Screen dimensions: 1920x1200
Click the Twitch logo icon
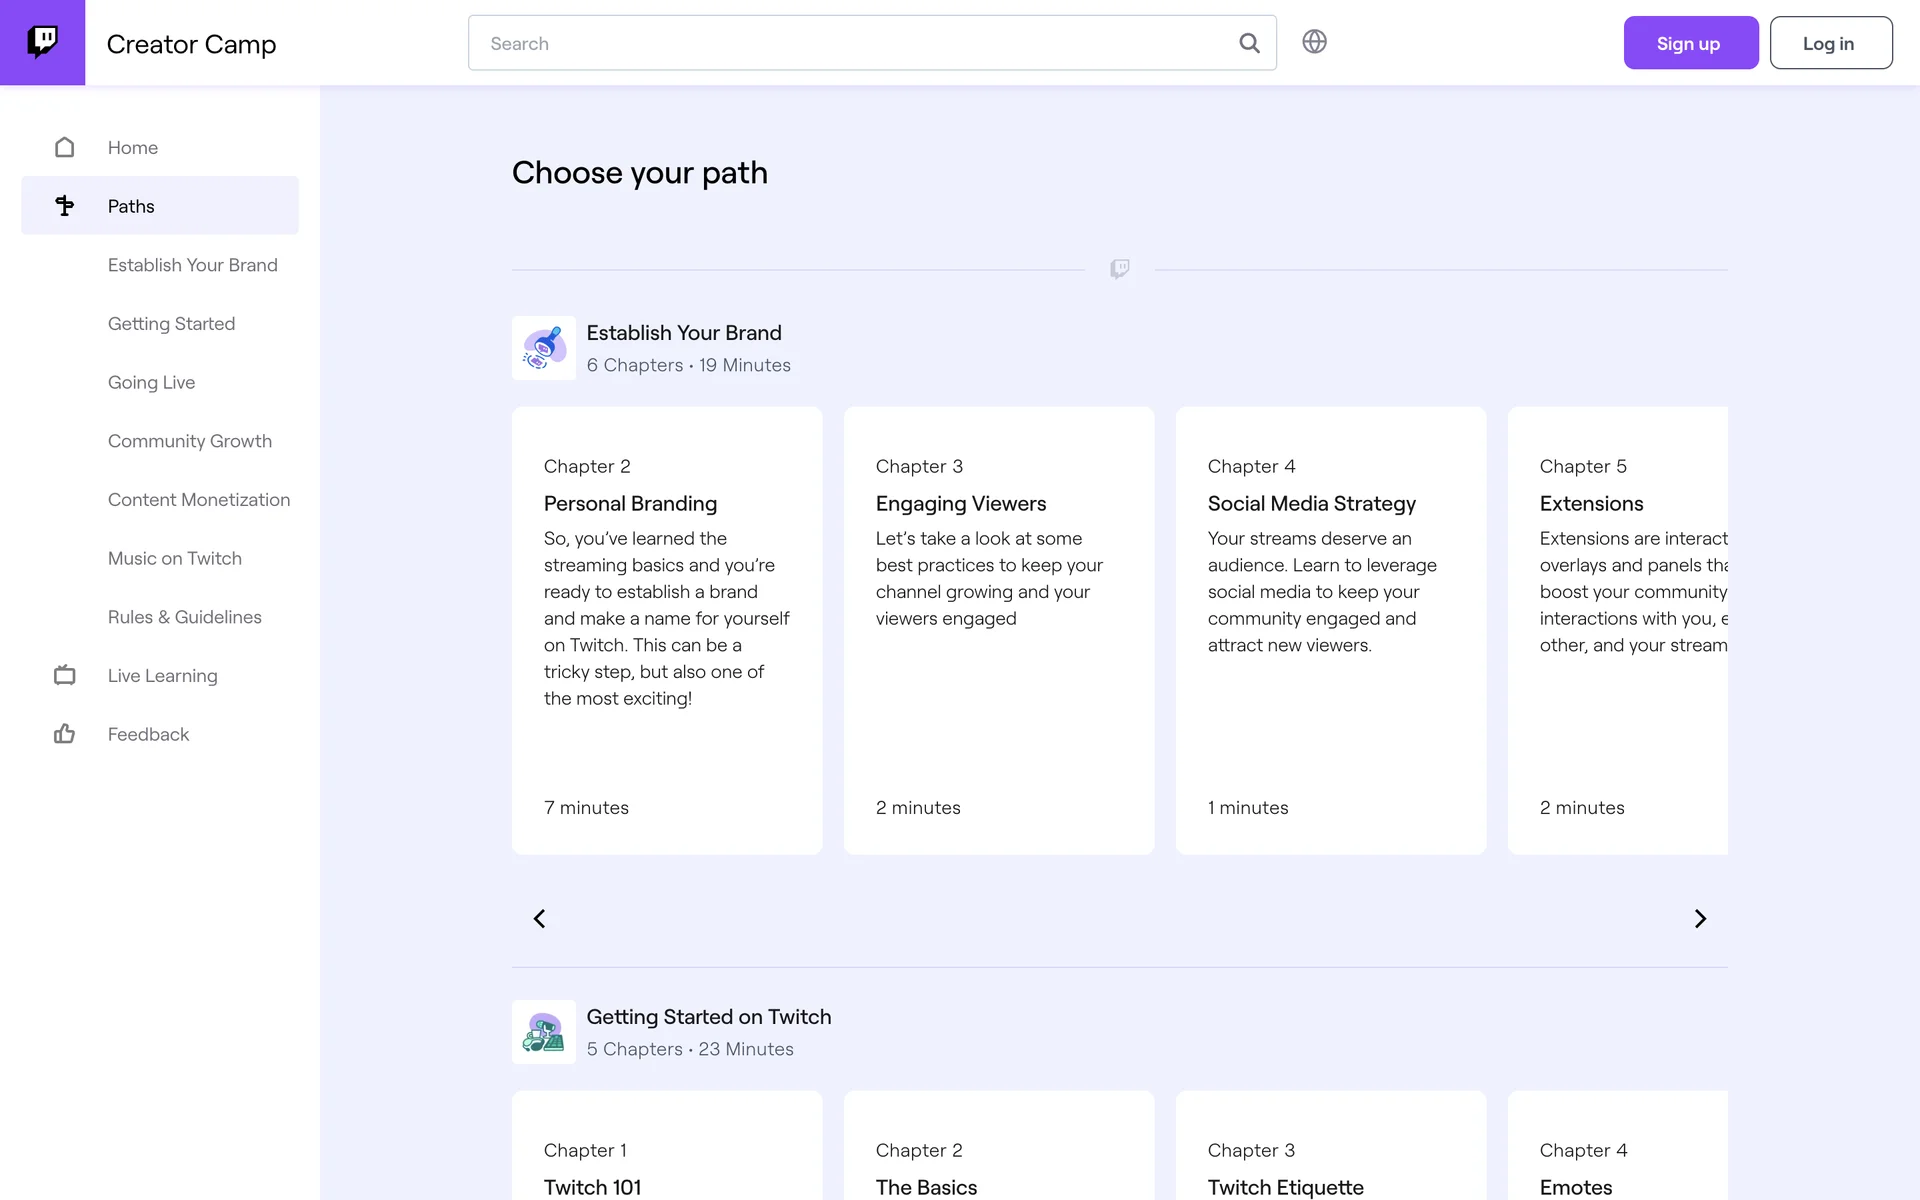click(42, 42)
